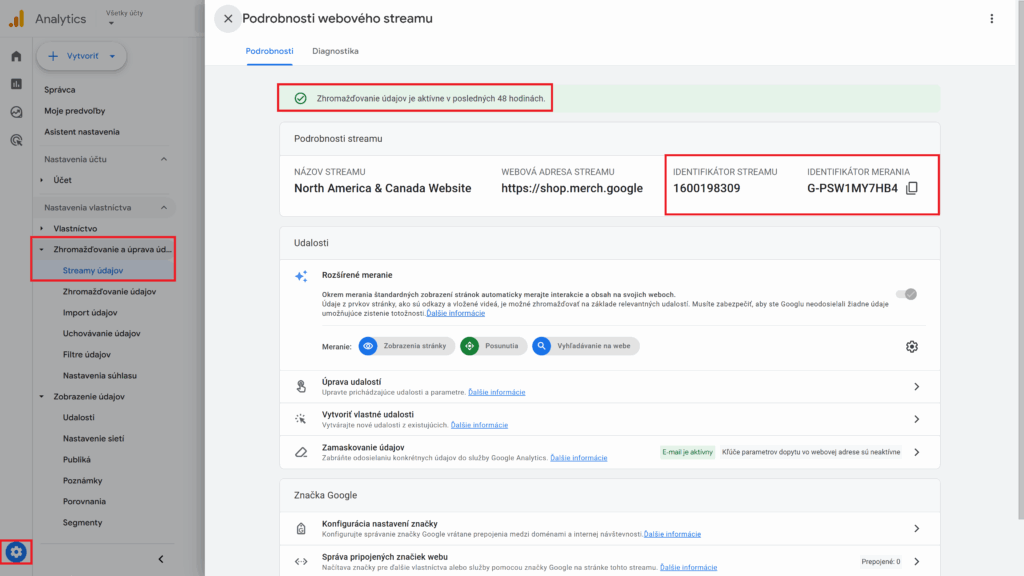Open Publiká menu item
The height and width of the screenshot is (576, 1024).
click(76, 460)
